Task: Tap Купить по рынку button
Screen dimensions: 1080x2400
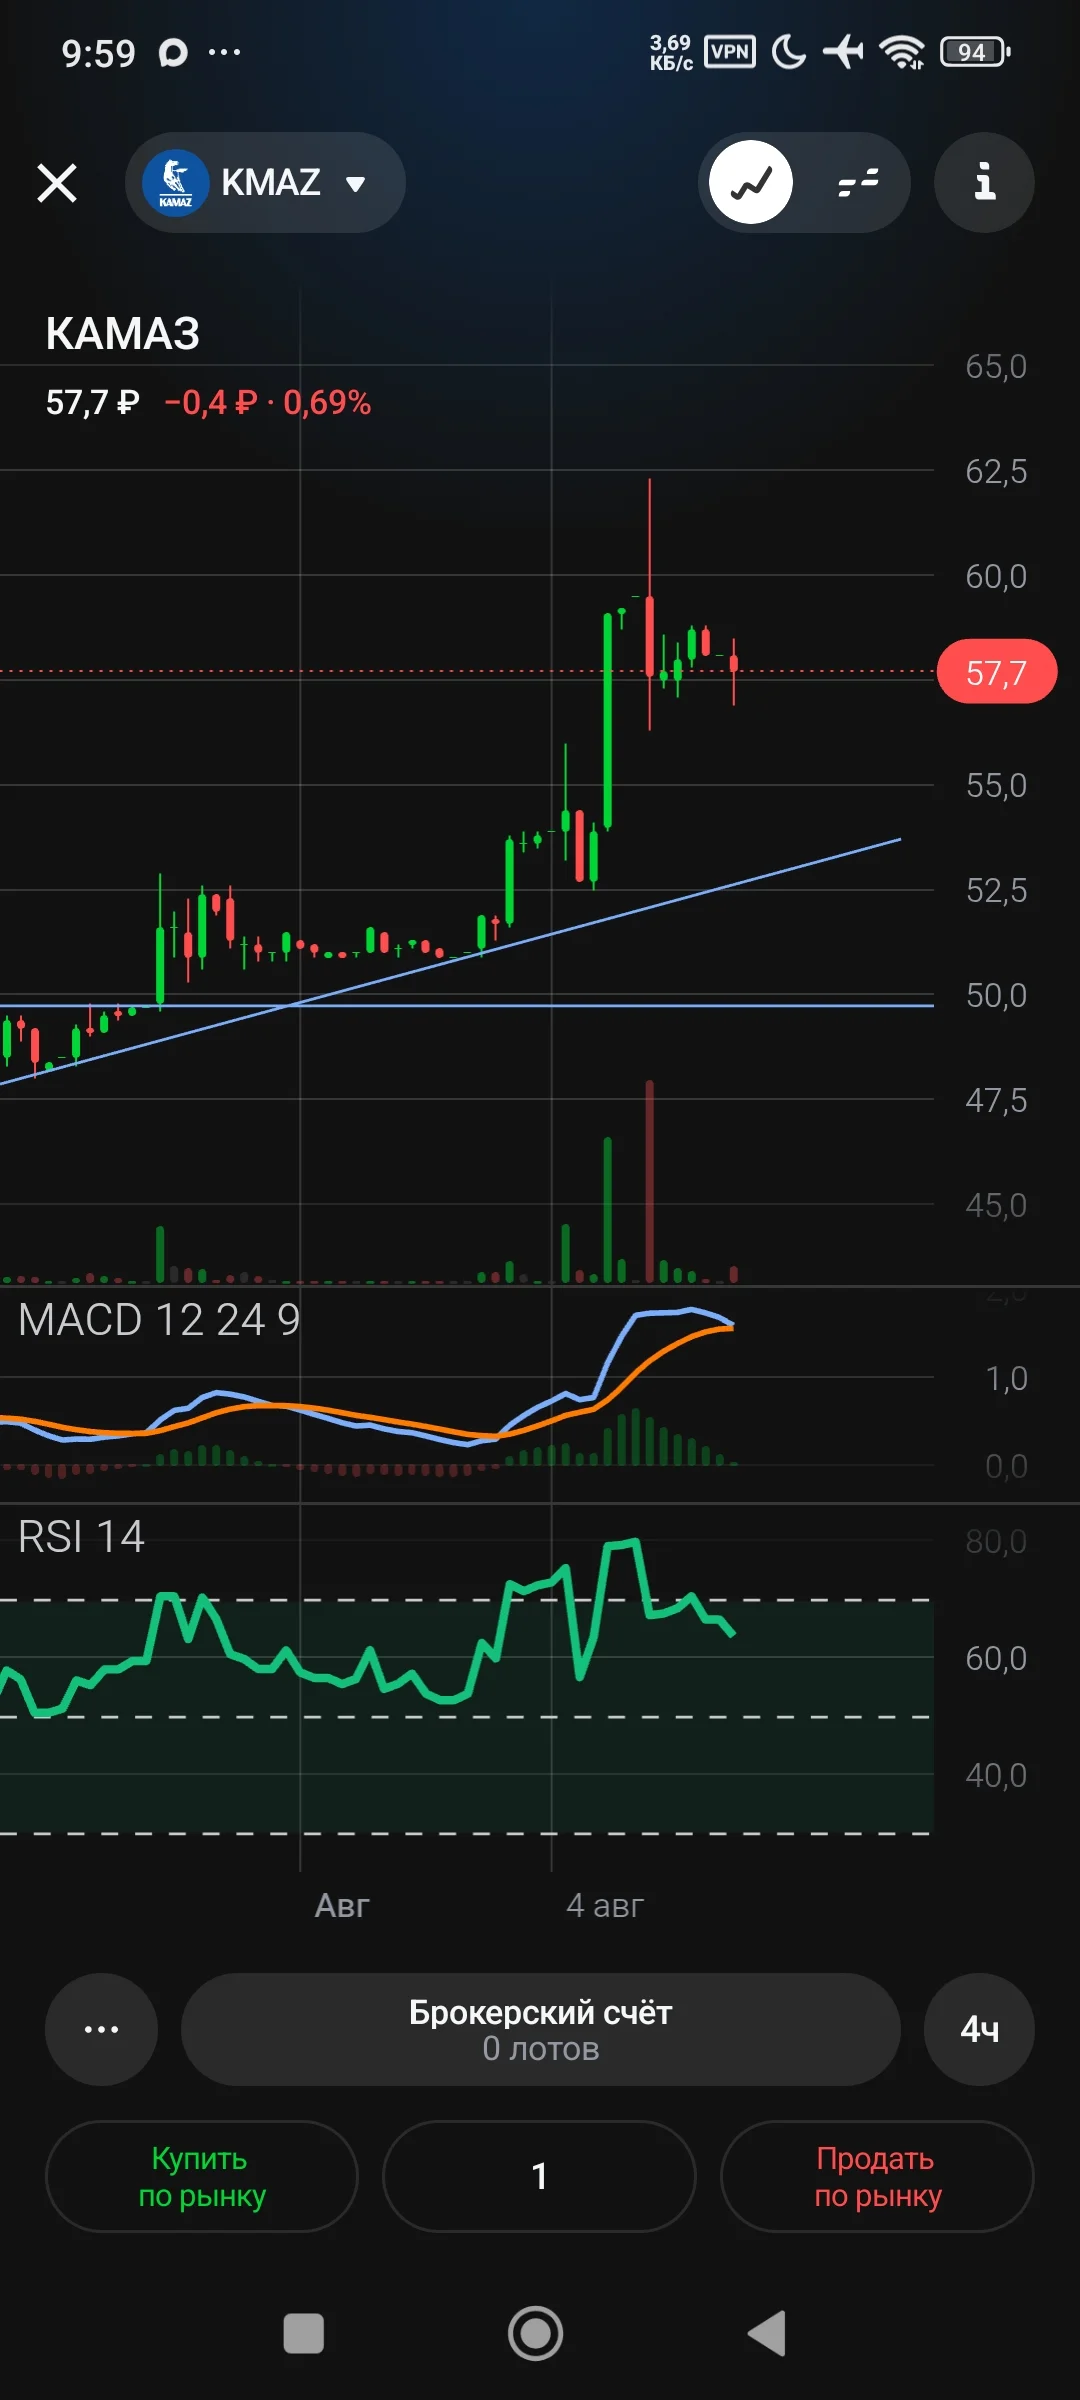Action: tap(202, 2176)
